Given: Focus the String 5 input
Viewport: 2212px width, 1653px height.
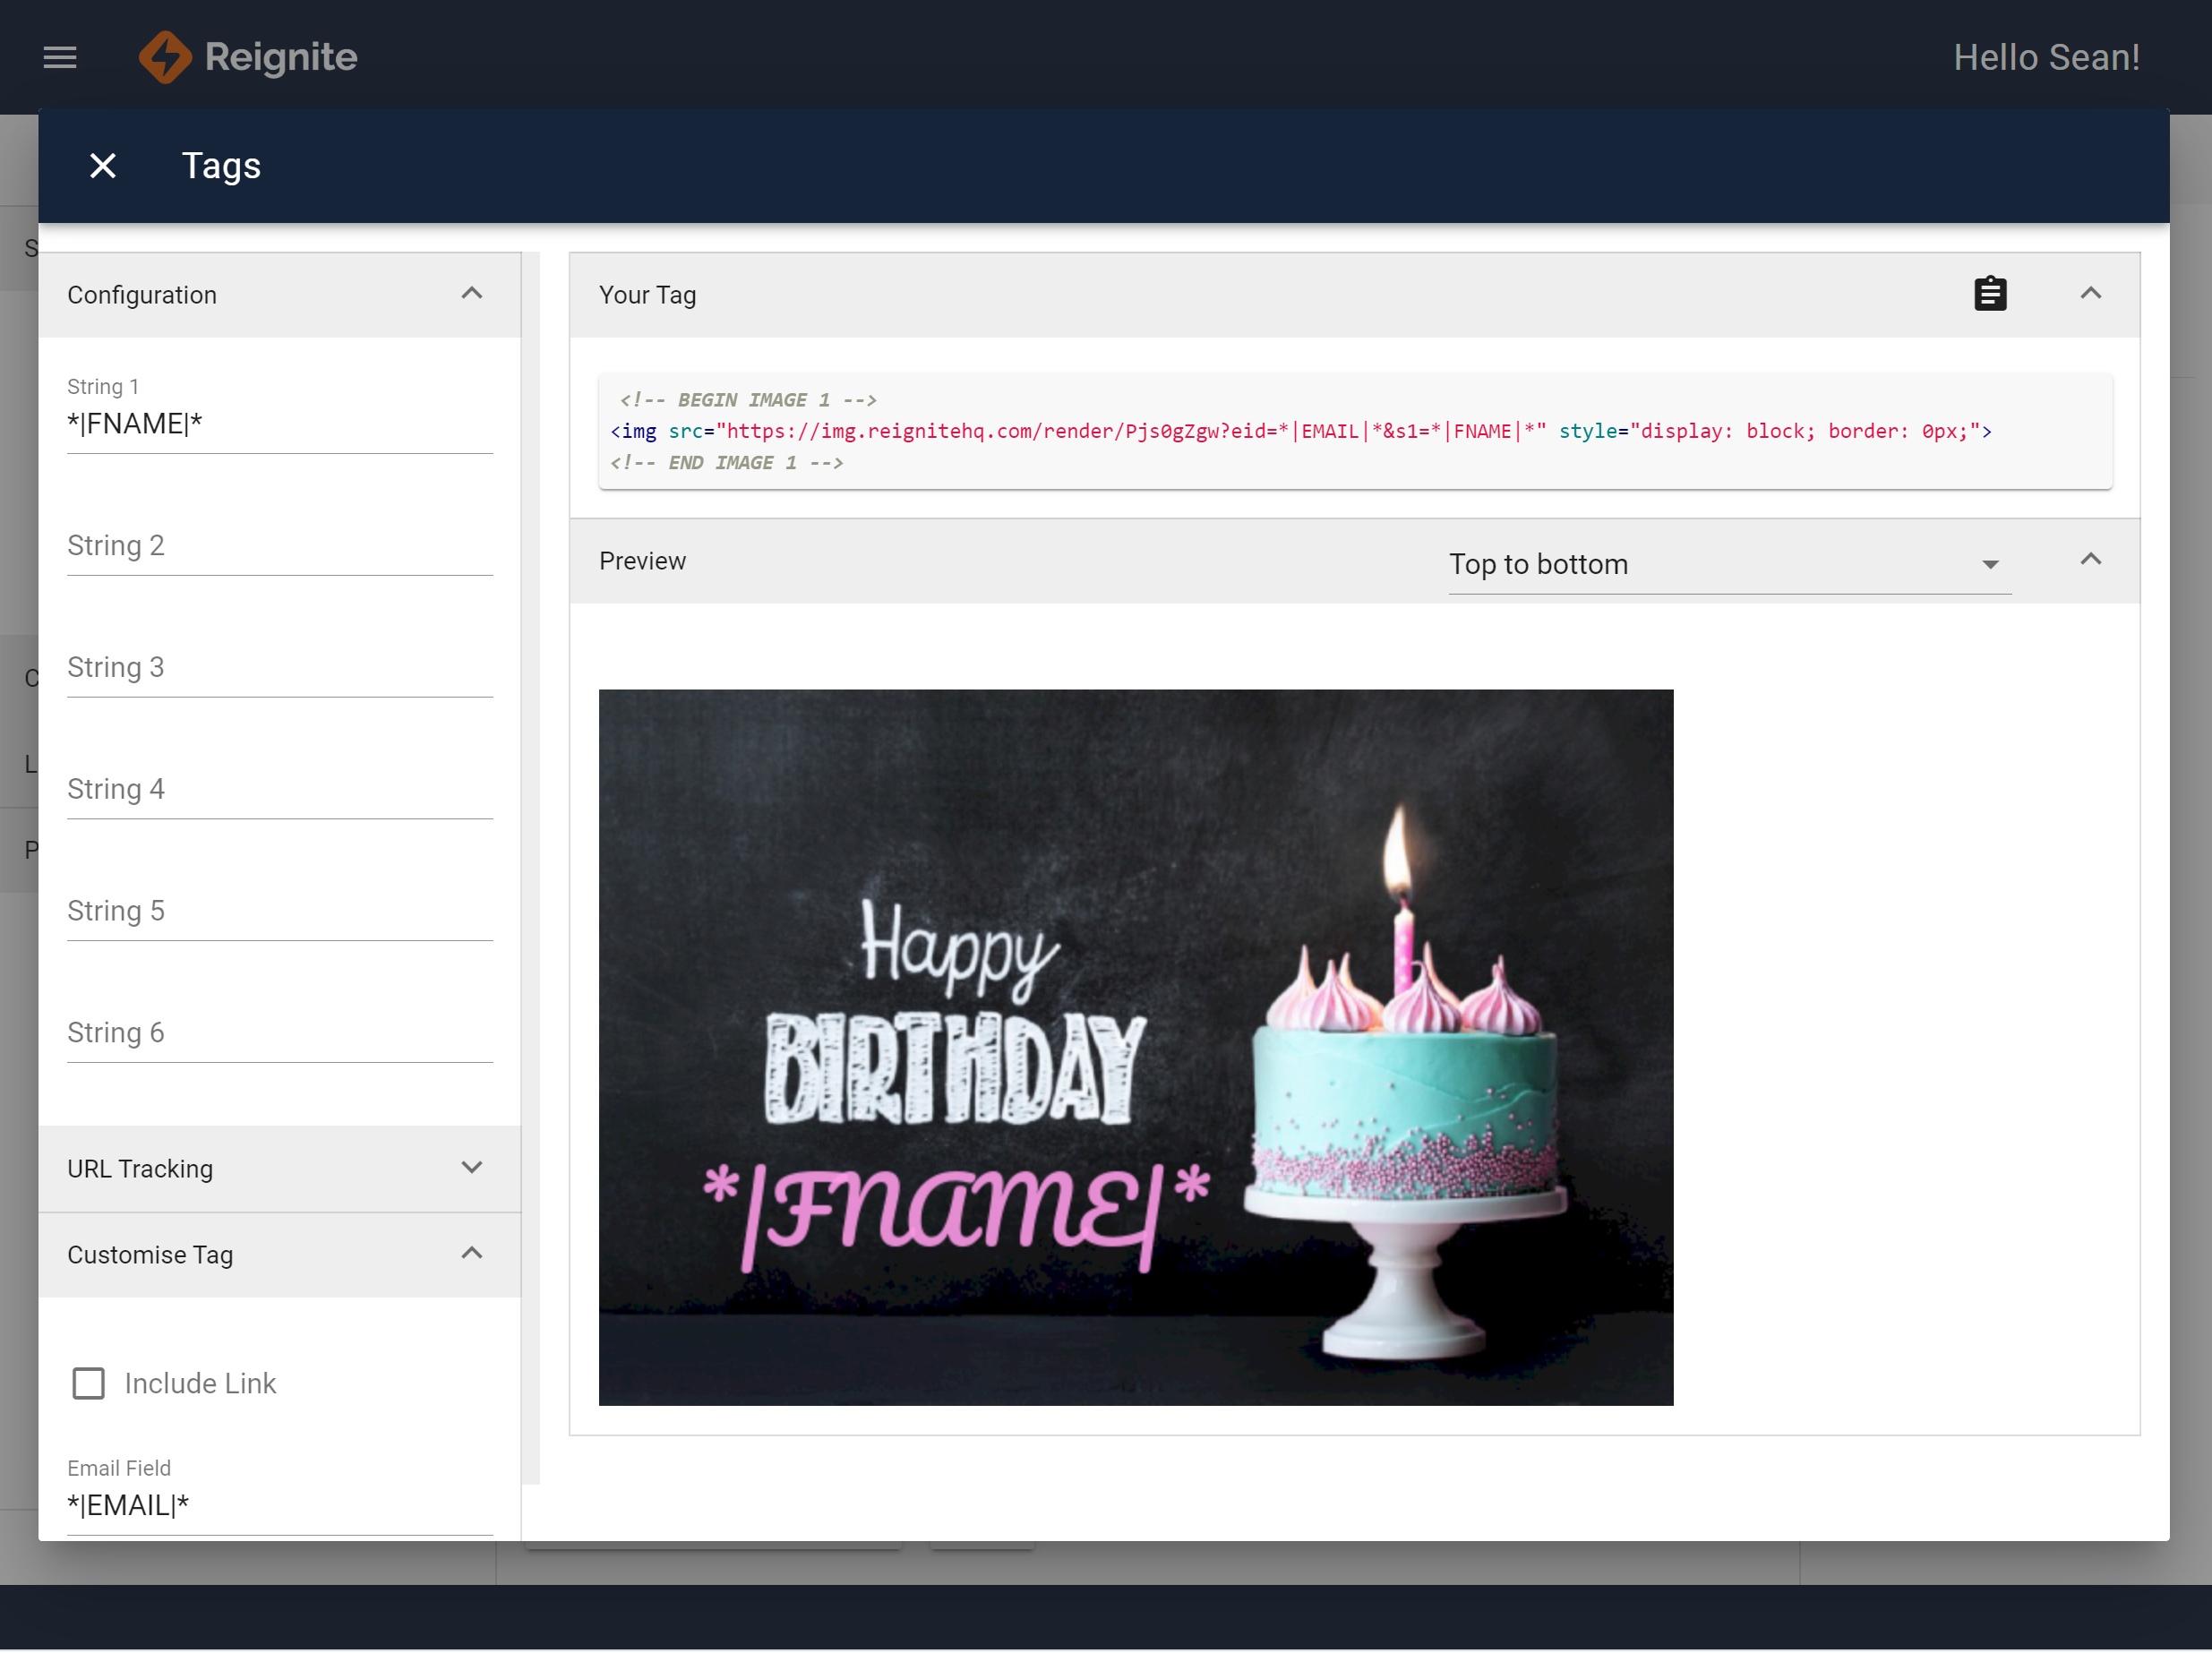Looking at the screenshot, I should tap(279, 911).
